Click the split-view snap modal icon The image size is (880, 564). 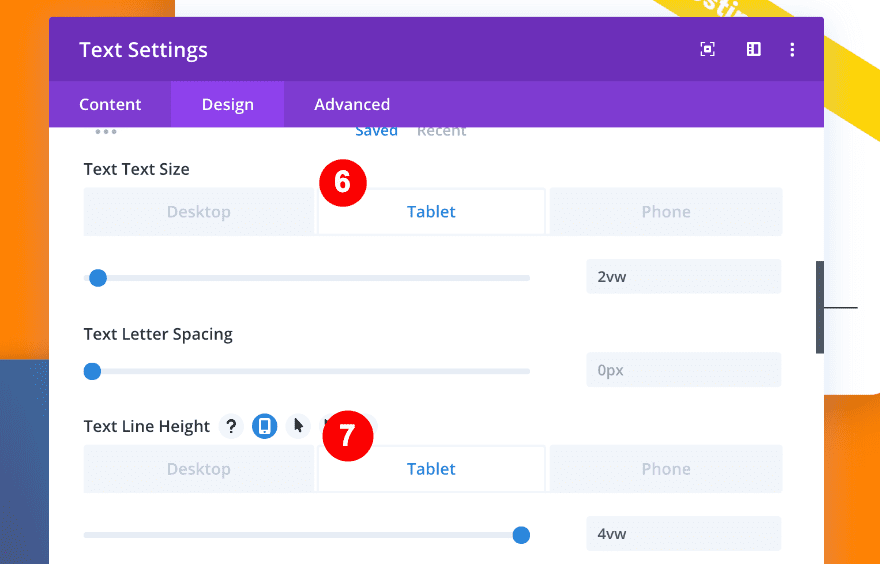tap(754, 49)
